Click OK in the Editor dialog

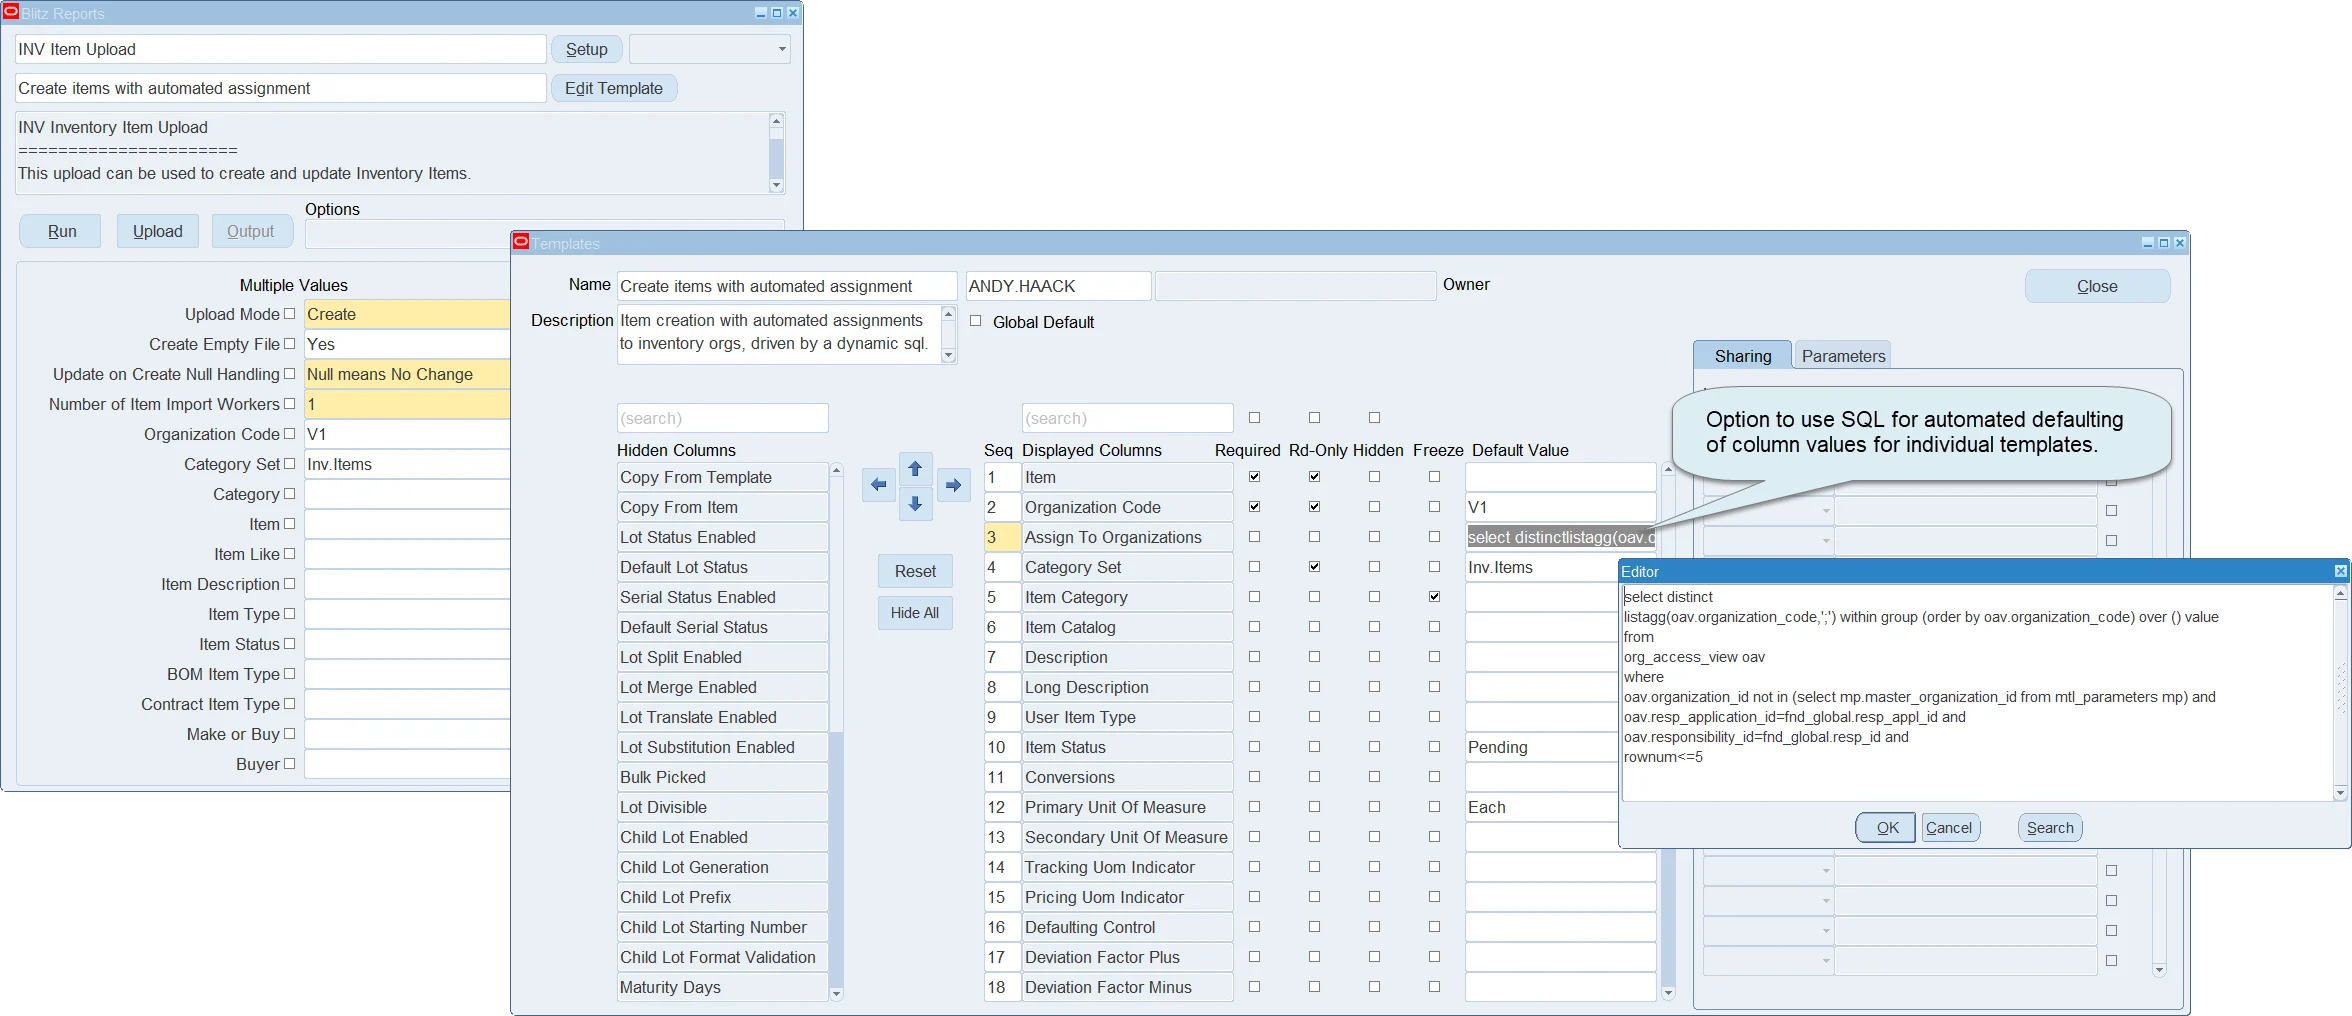coord(1886,828)
